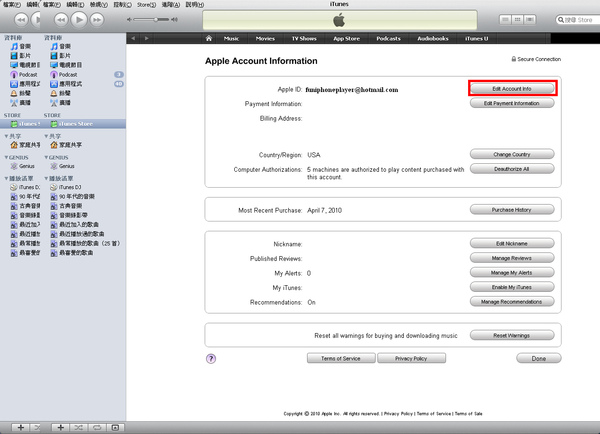The image size is (600, 434).
Task: Switch to the TV Shows store tab
Action: click(x=304, y=38)
